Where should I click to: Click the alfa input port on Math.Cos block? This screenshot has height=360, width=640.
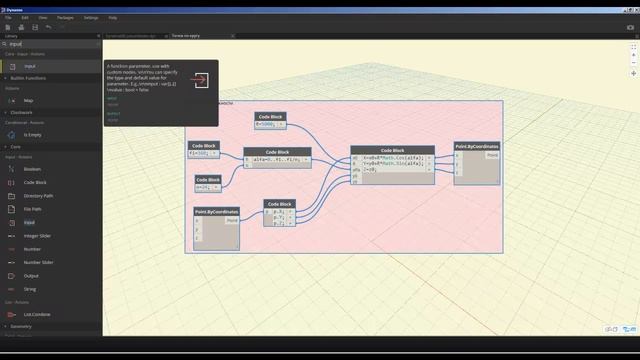(x=356, y=169)
